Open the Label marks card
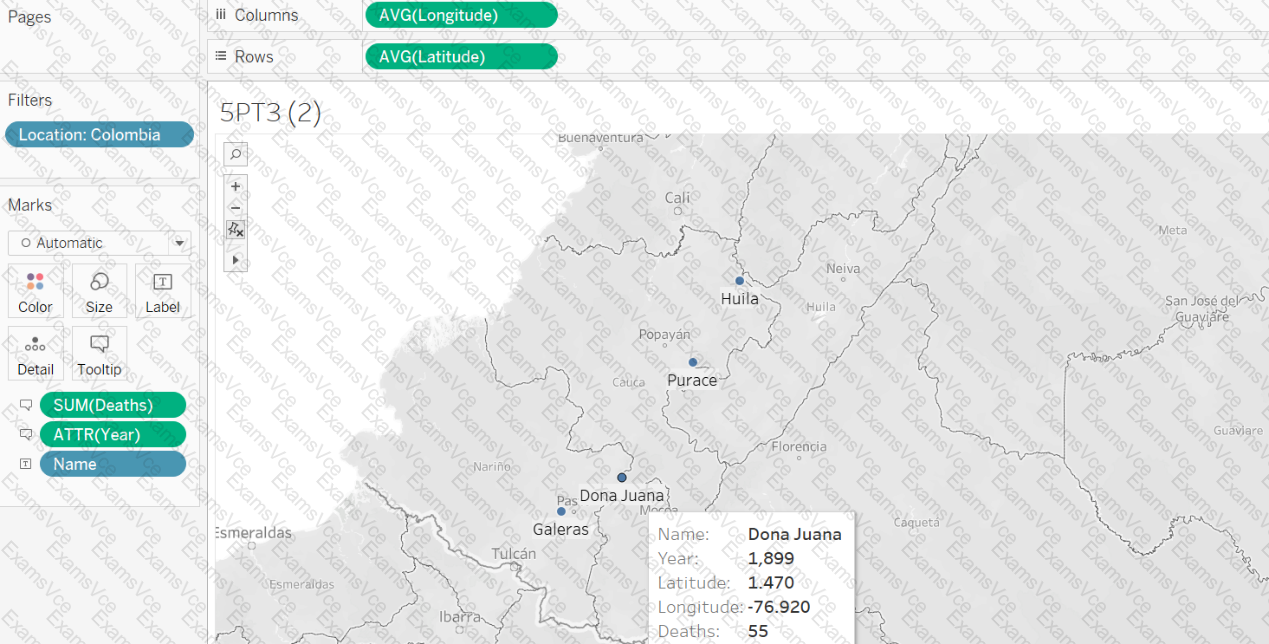Viewport: 1269px width, 644px height. (x=162, y=291)
